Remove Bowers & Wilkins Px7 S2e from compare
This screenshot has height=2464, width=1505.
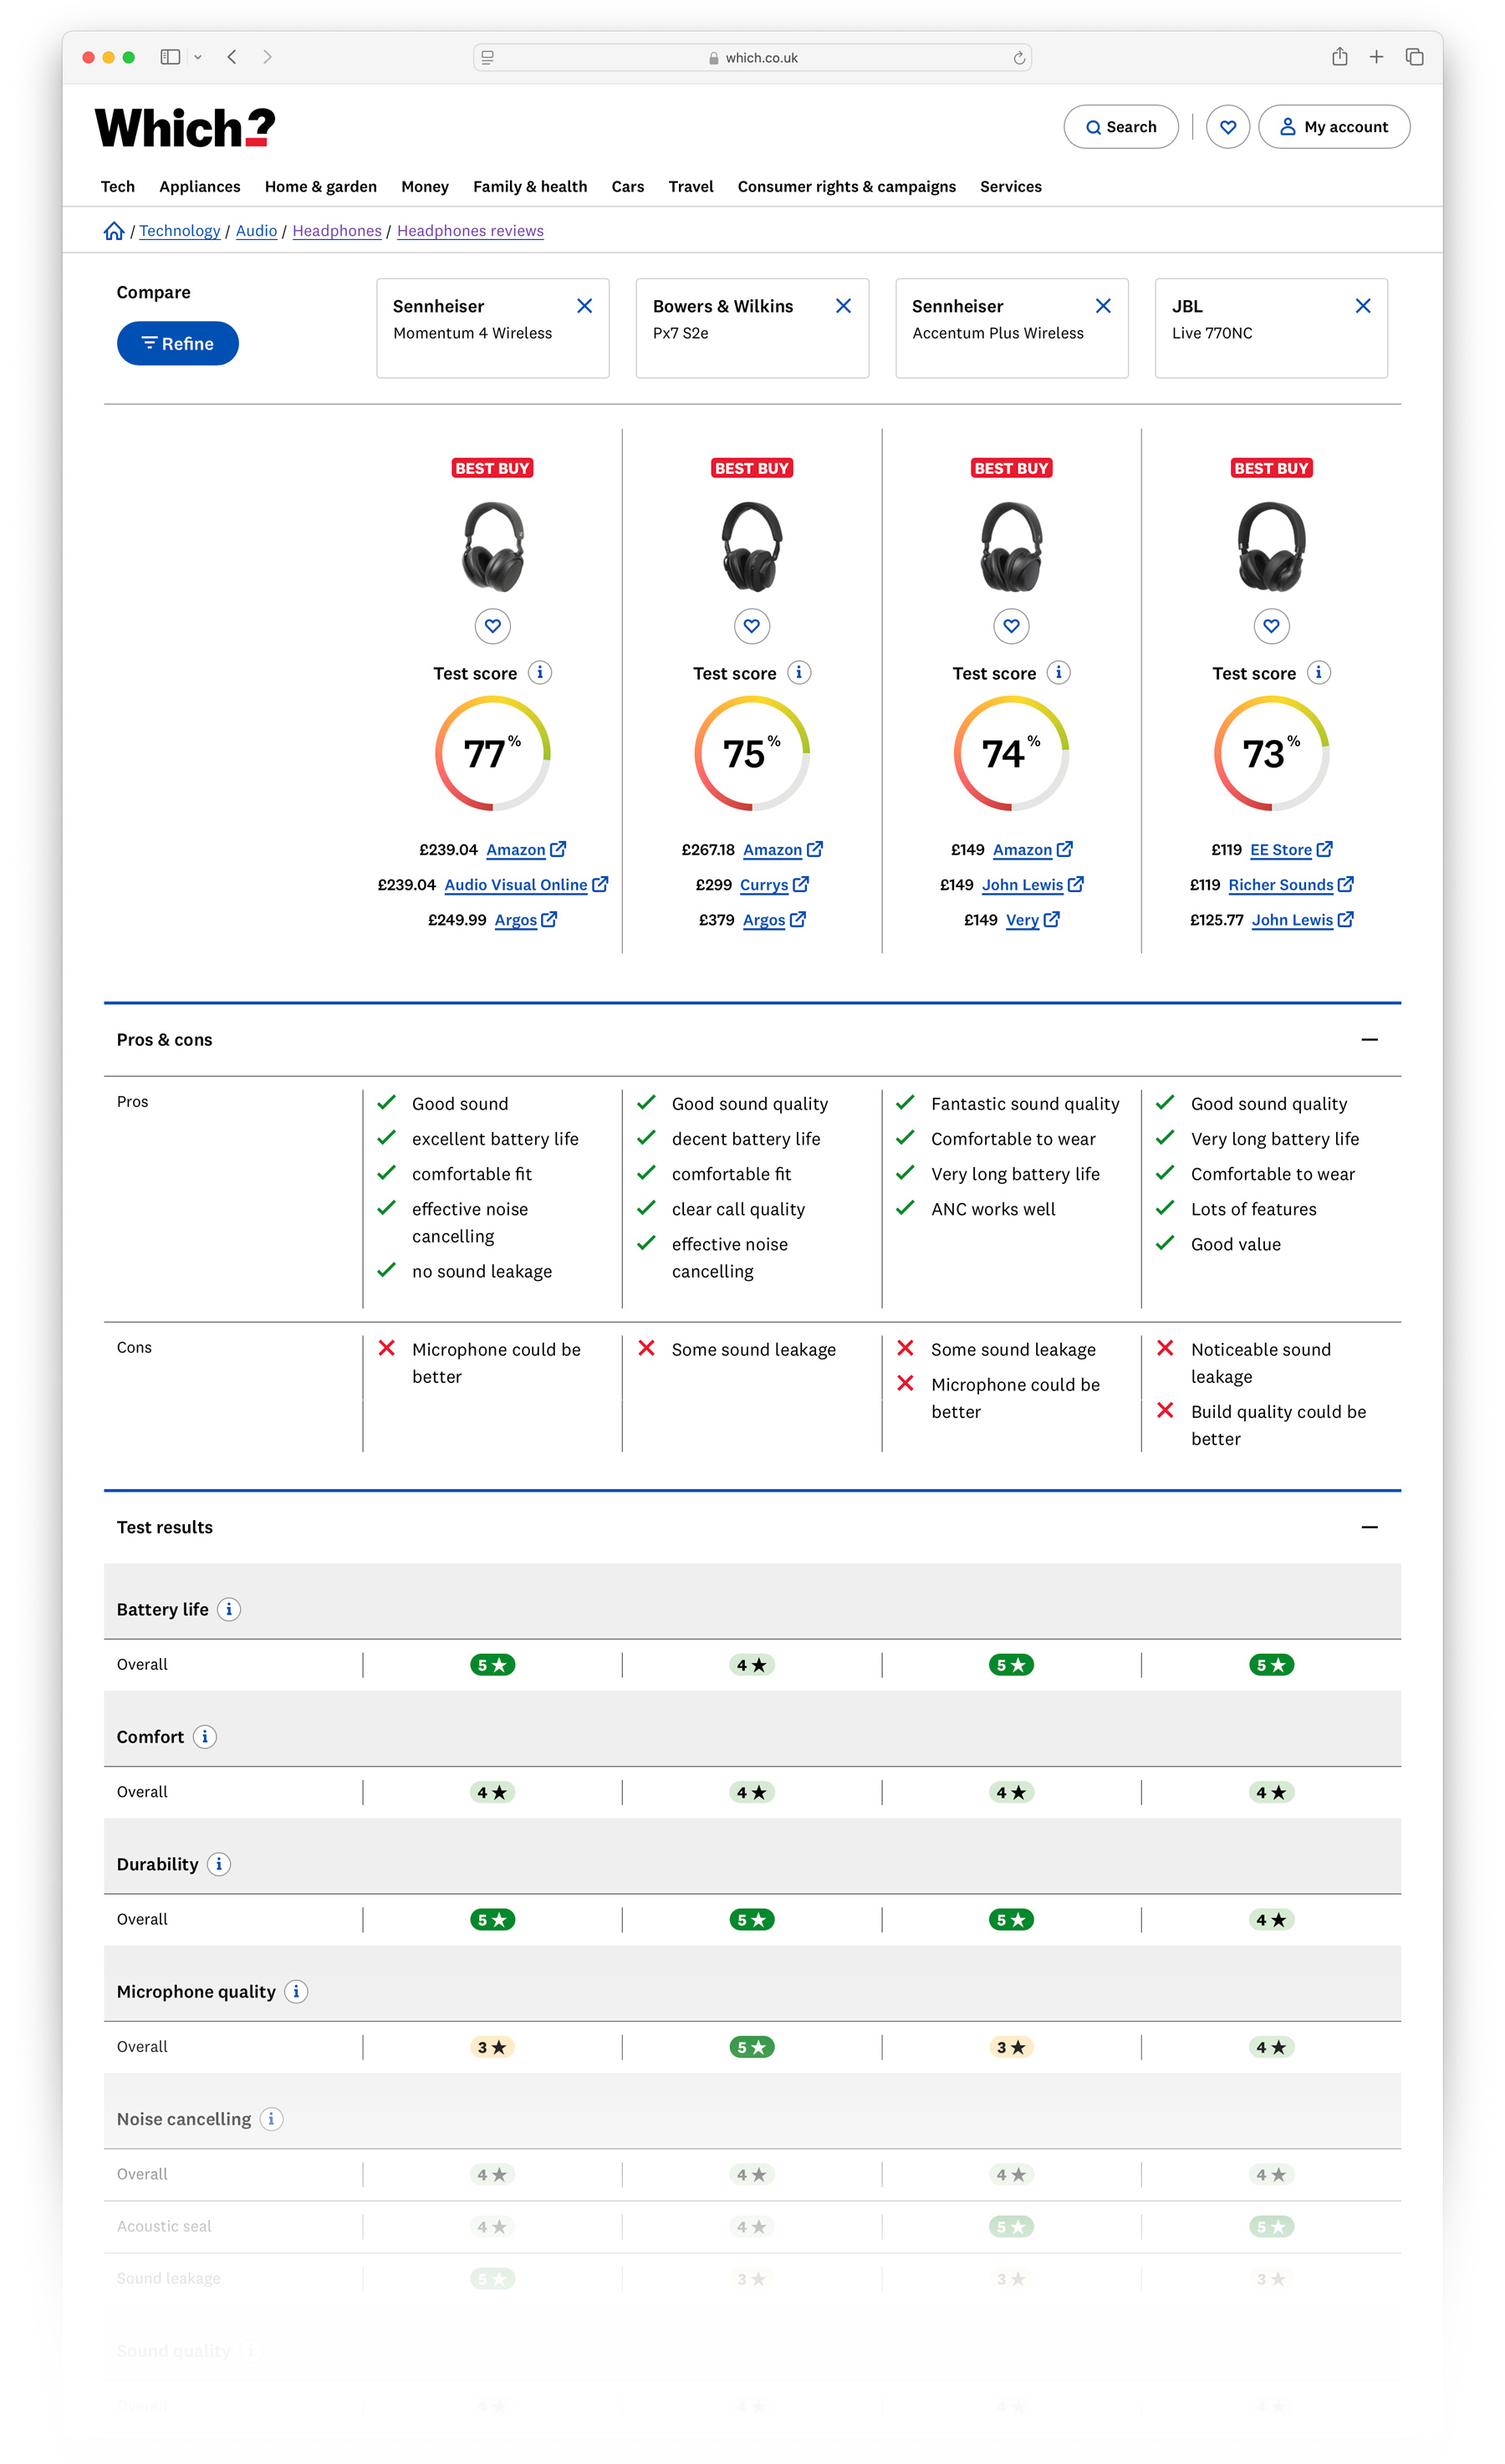[x=844, y=306]
